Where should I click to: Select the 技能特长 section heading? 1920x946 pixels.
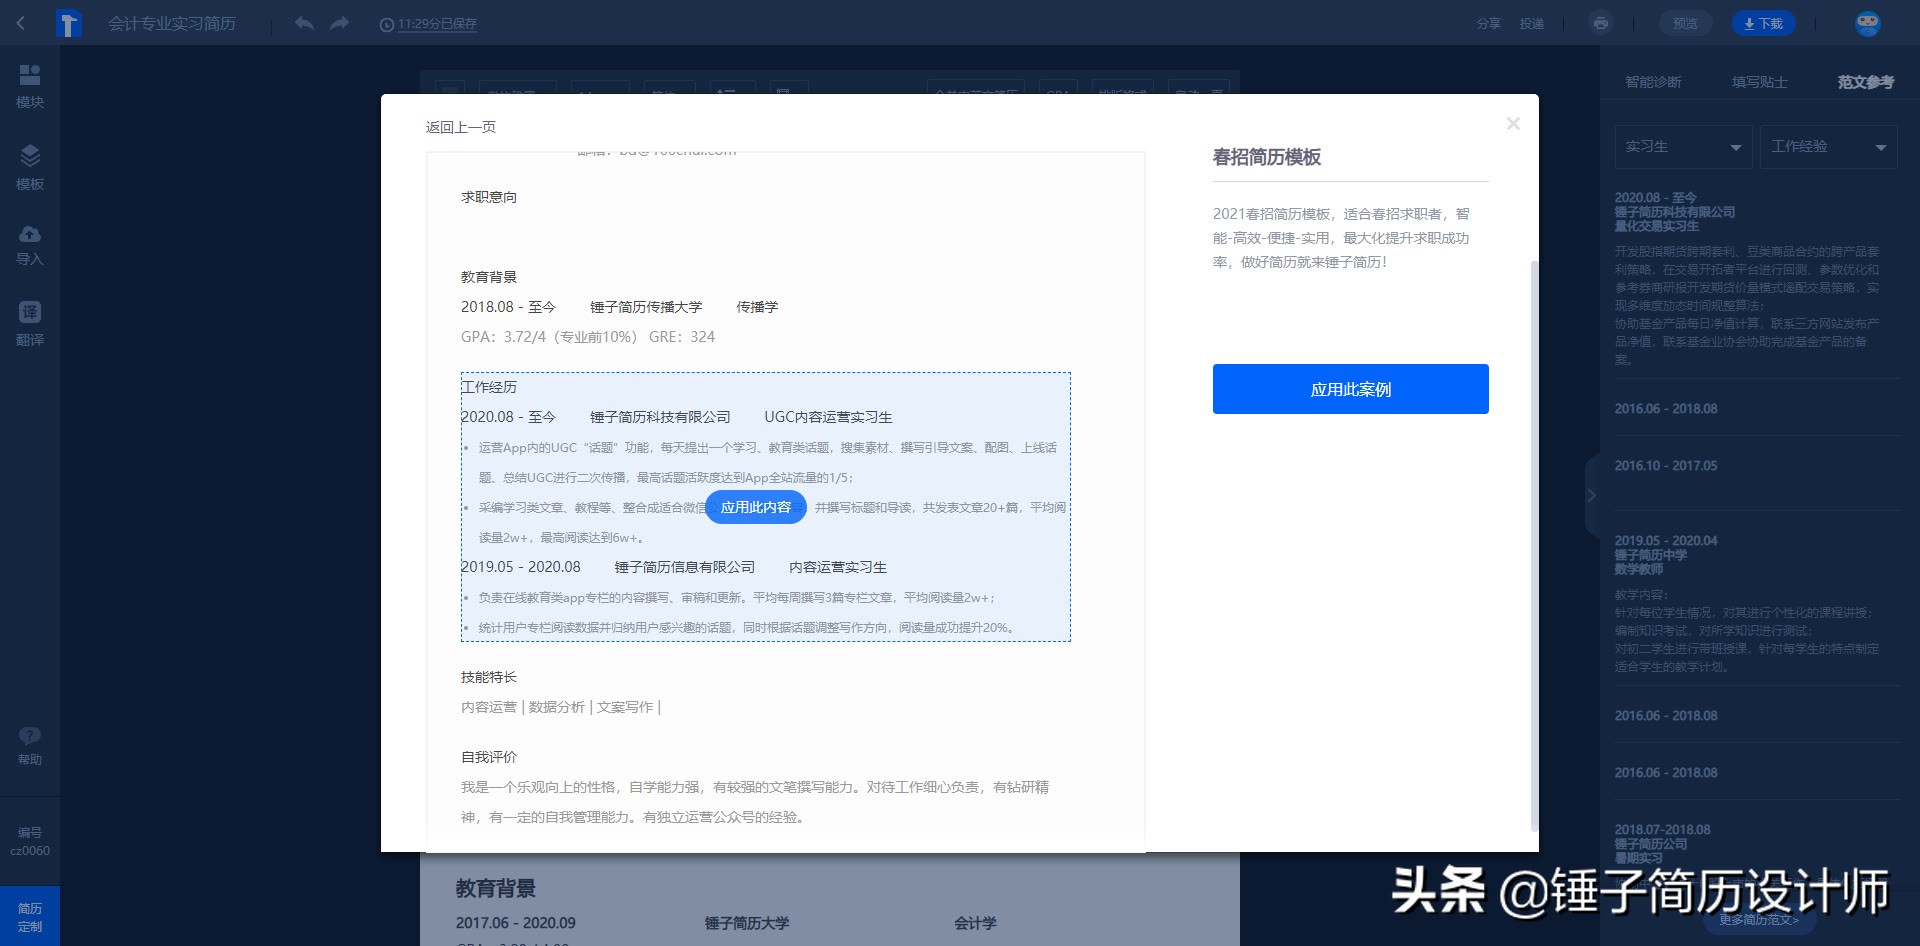click(x=489, y=677)
